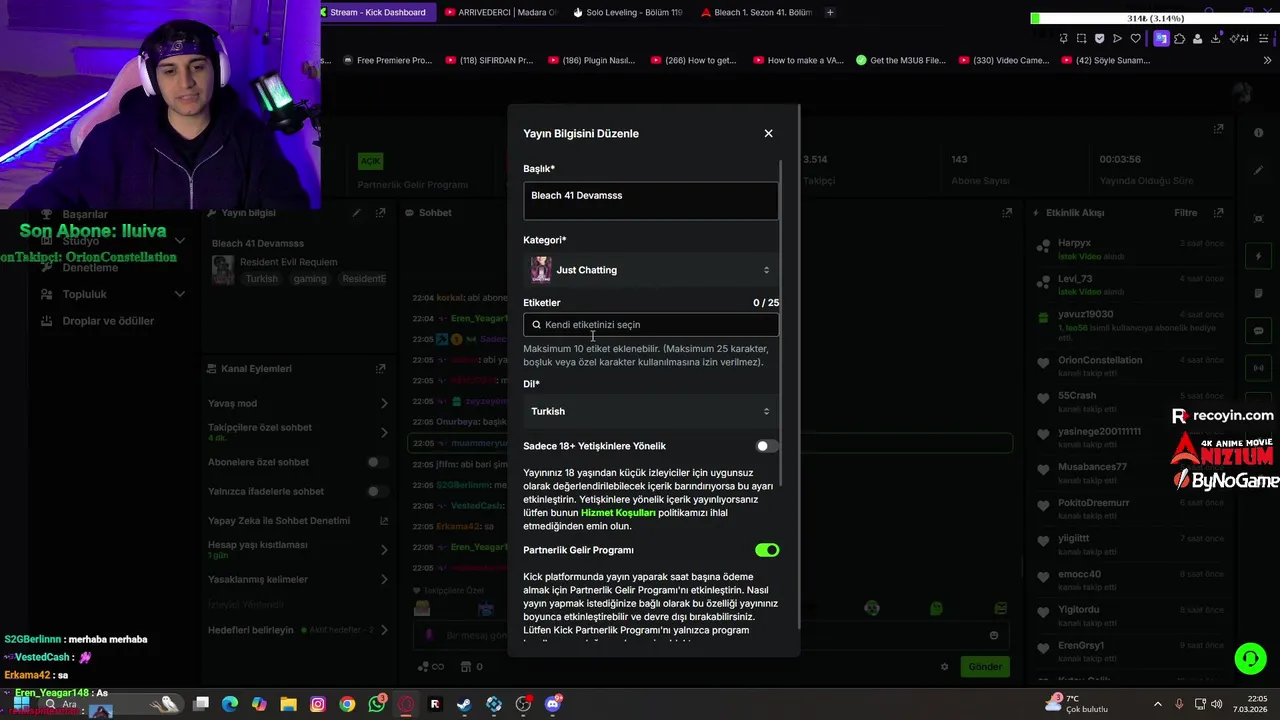Open Instagram from the taskbar
This screenshot has width=1280, height=720.
pyautogui.click(x=318, y=704)
